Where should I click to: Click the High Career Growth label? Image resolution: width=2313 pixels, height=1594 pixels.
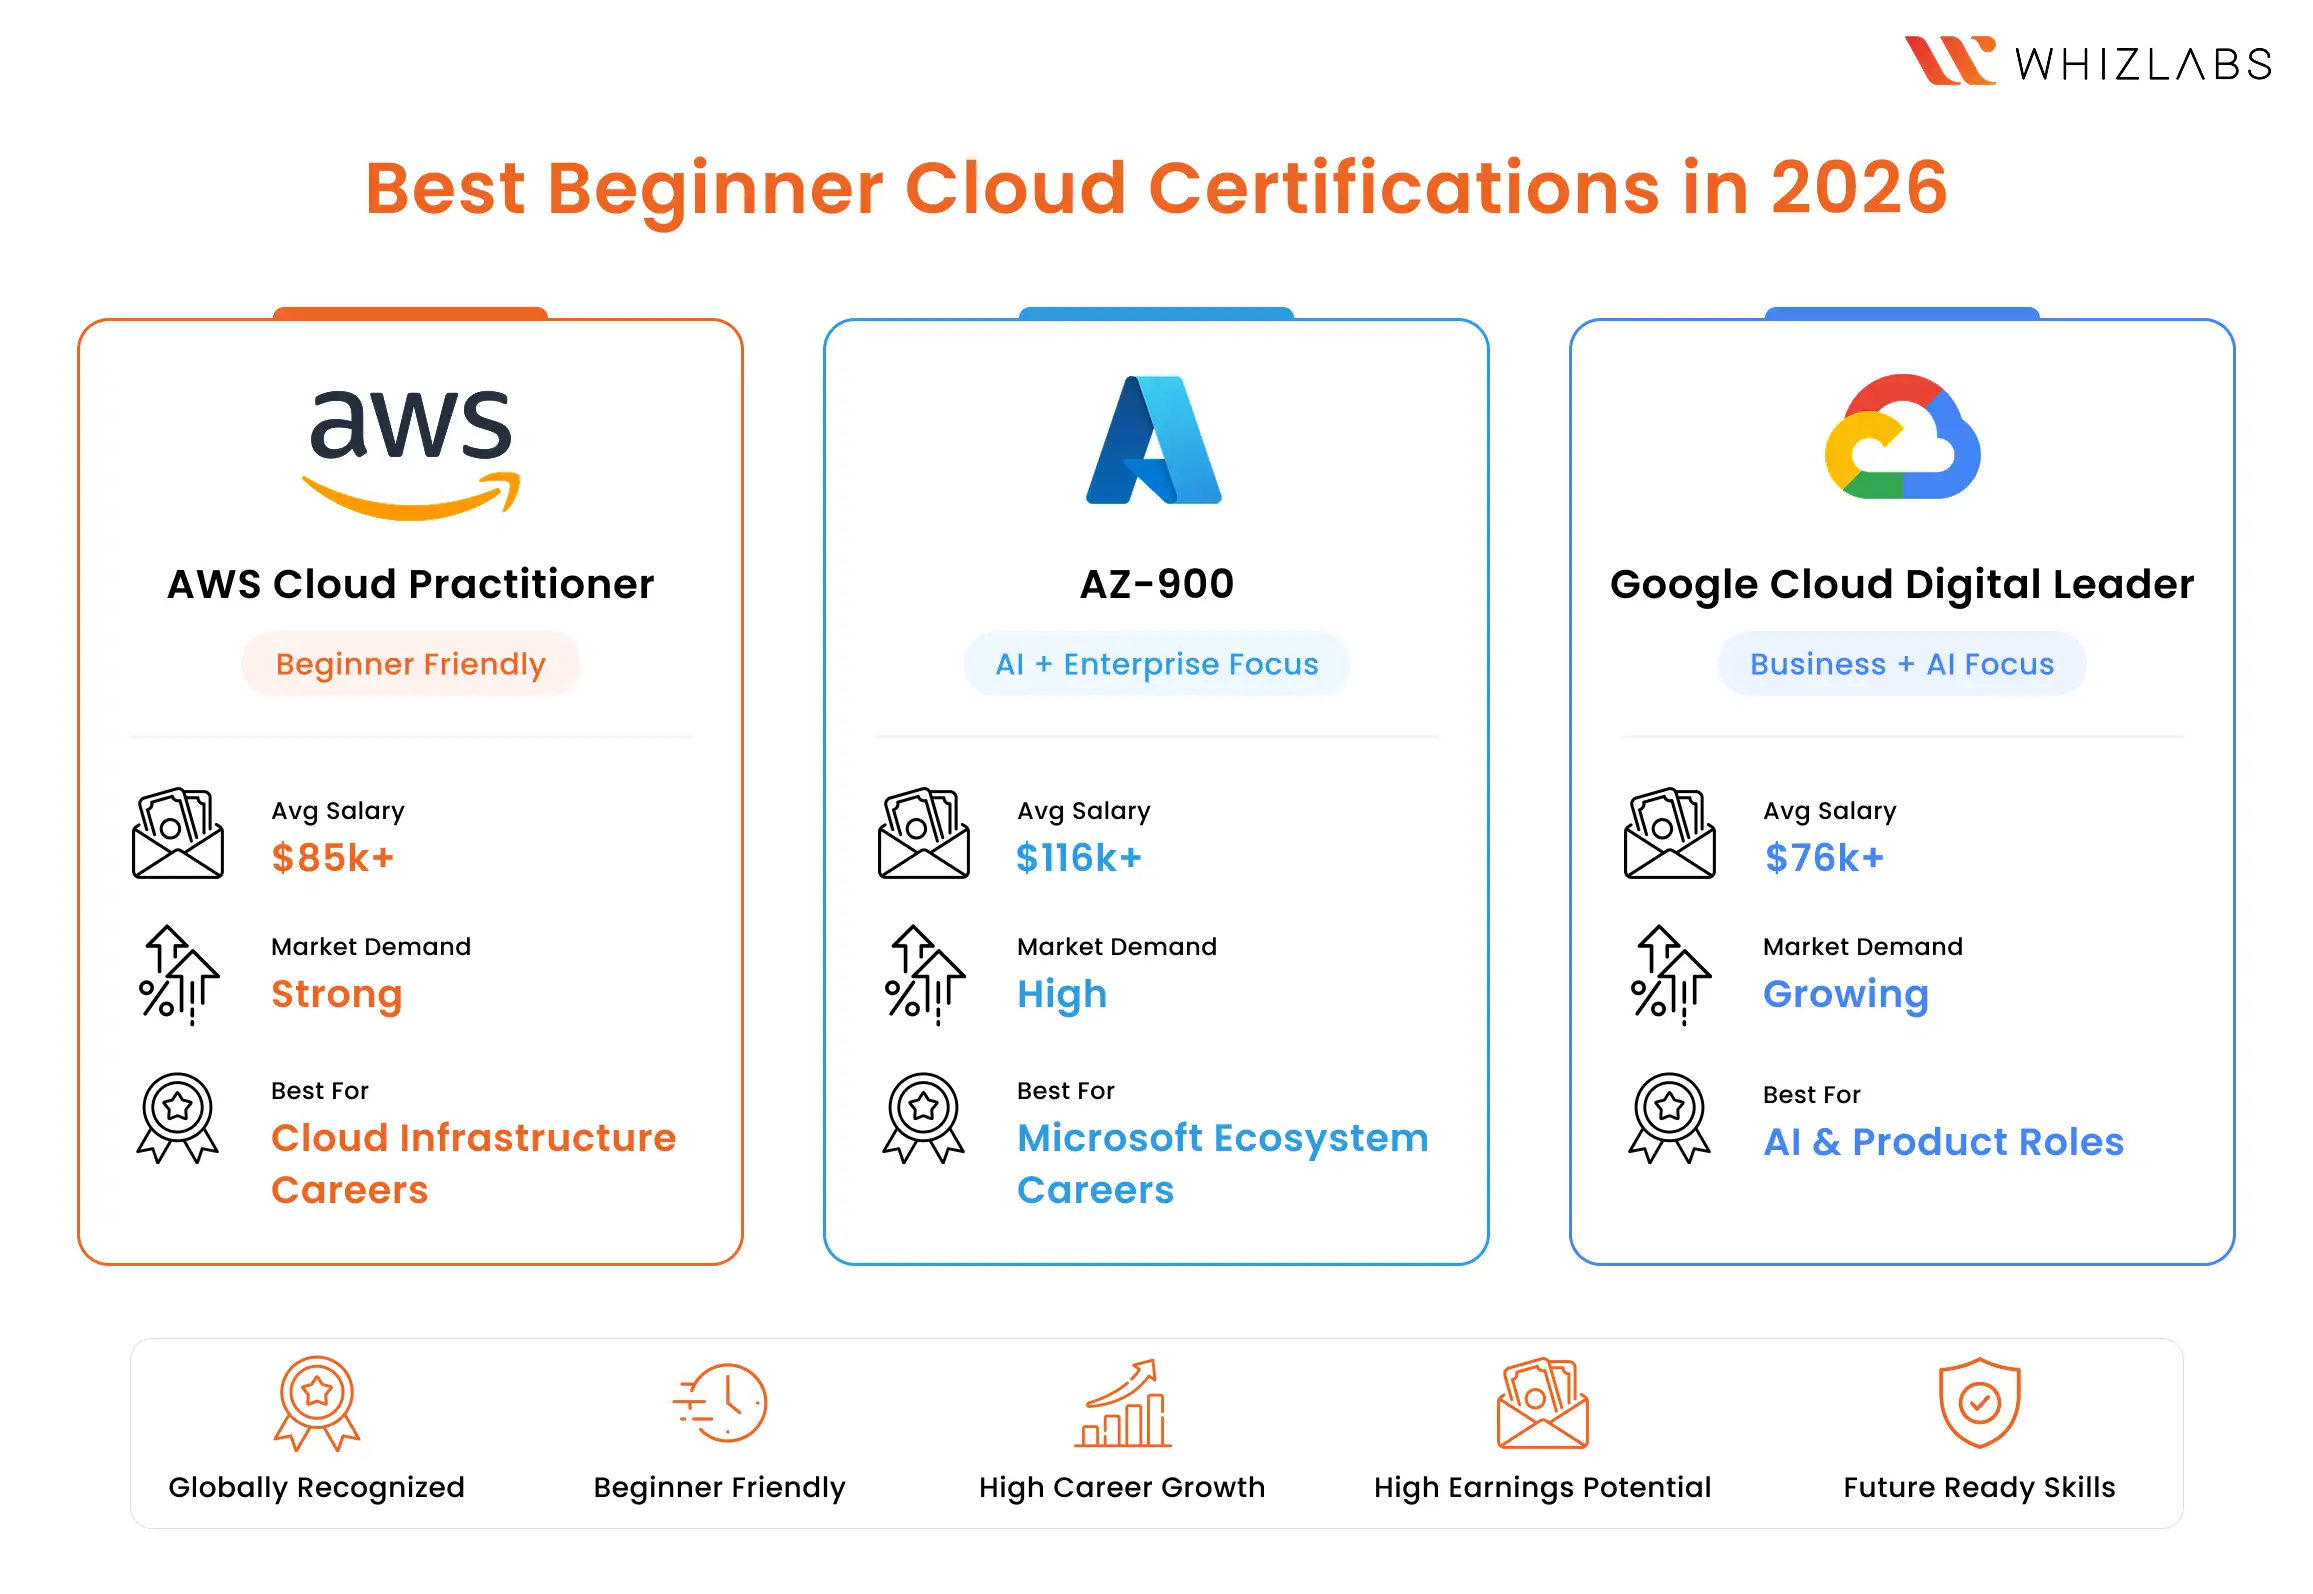click(x=1122, y=1488)
